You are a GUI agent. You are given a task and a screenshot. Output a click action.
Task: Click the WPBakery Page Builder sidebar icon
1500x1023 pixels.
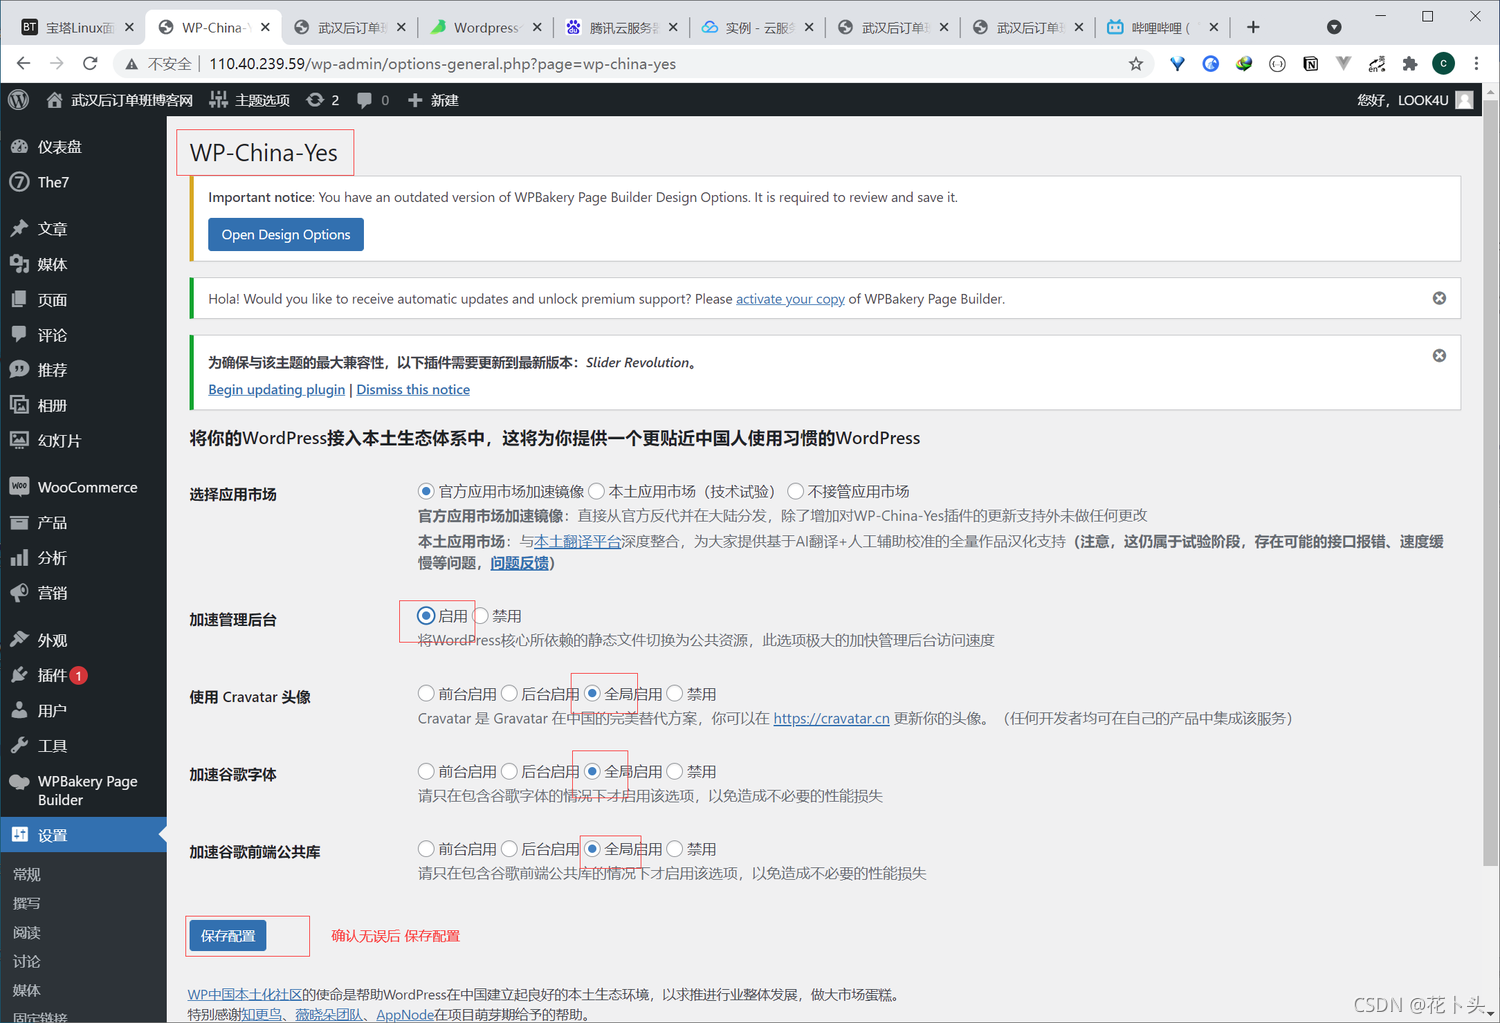click(19, 781)
